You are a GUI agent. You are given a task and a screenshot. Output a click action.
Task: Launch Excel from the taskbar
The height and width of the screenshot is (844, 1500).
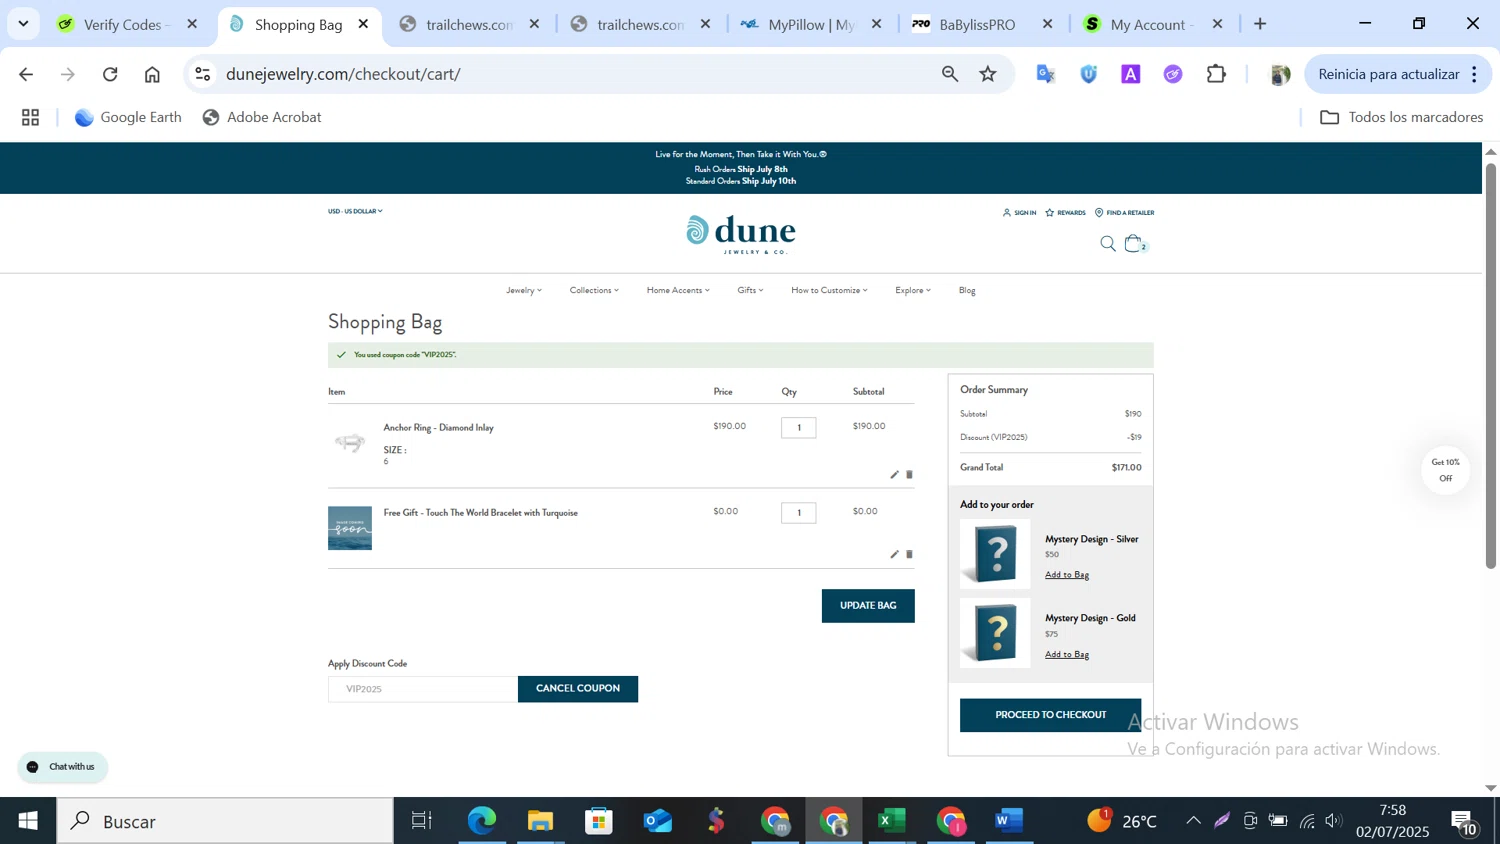click(891, 821)
